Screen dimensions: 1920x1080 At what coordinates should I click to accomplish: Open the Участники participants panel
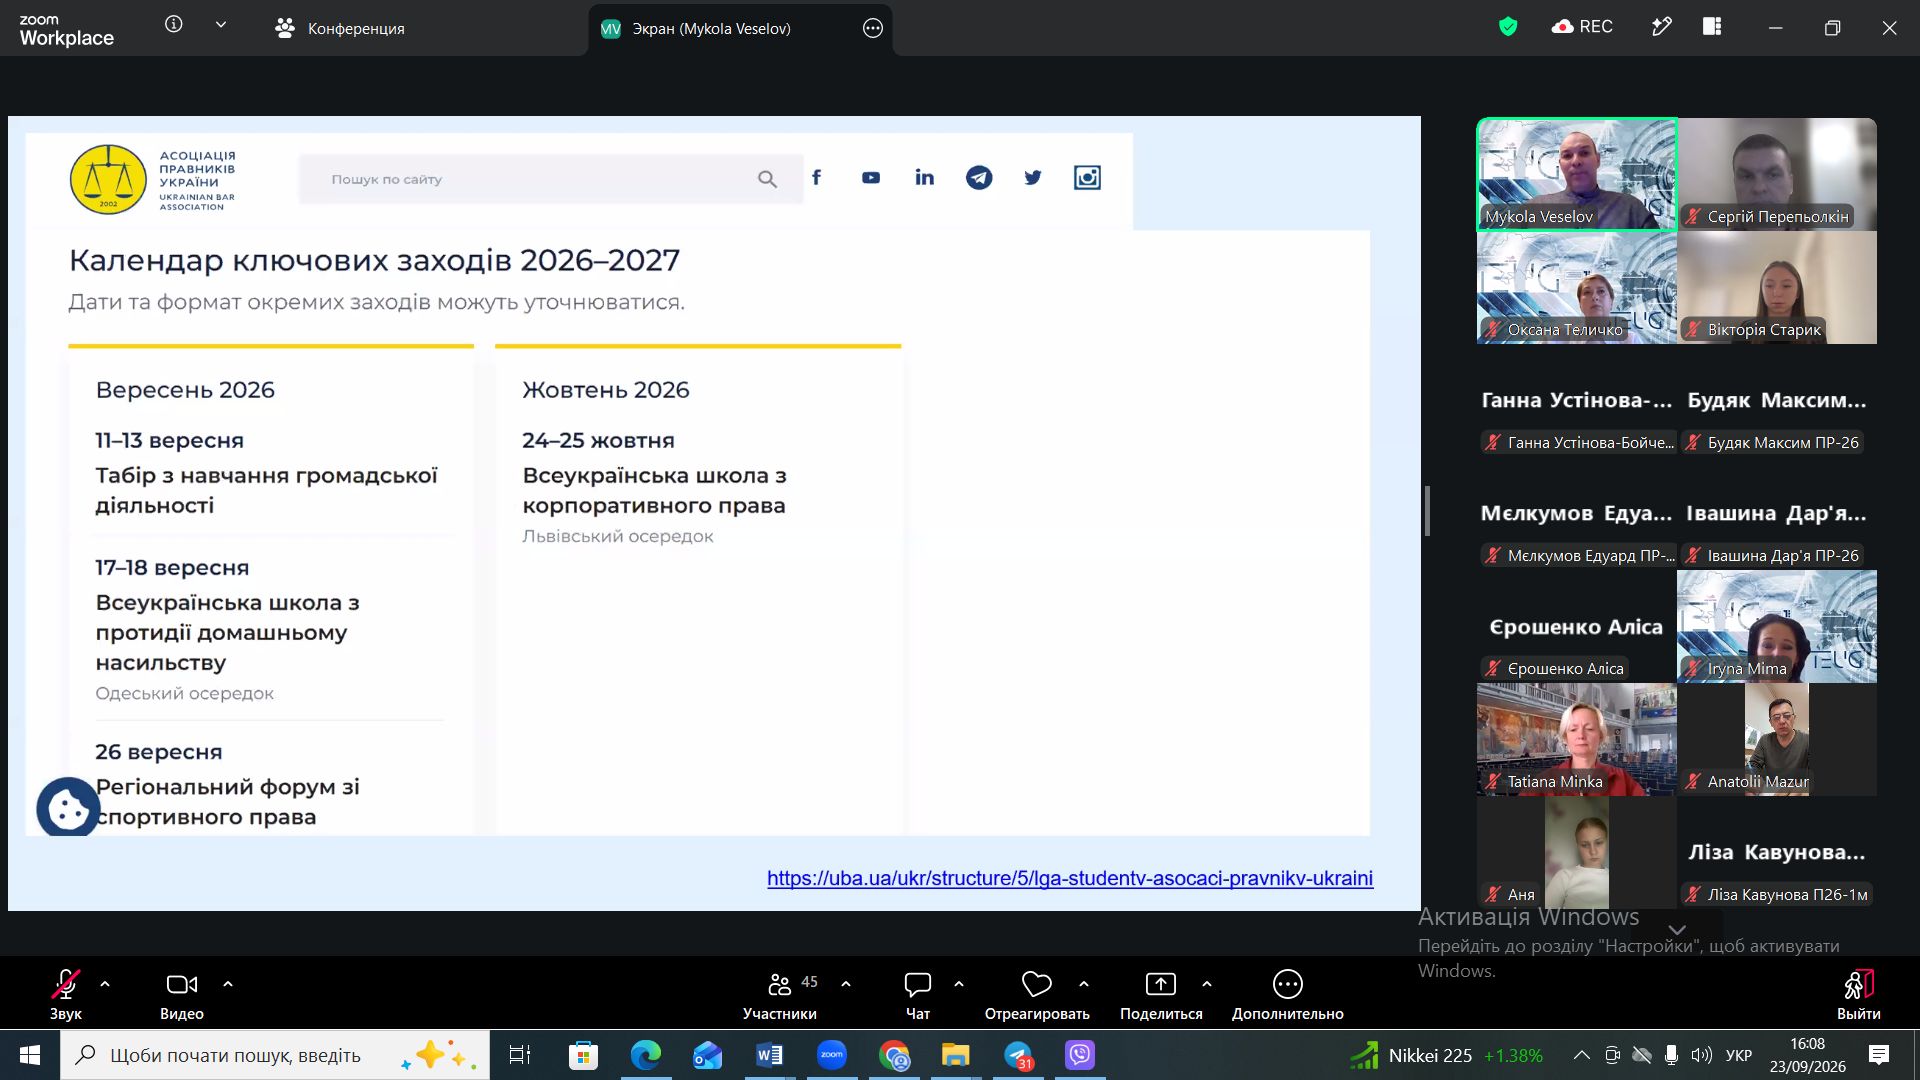pos(780,994)
